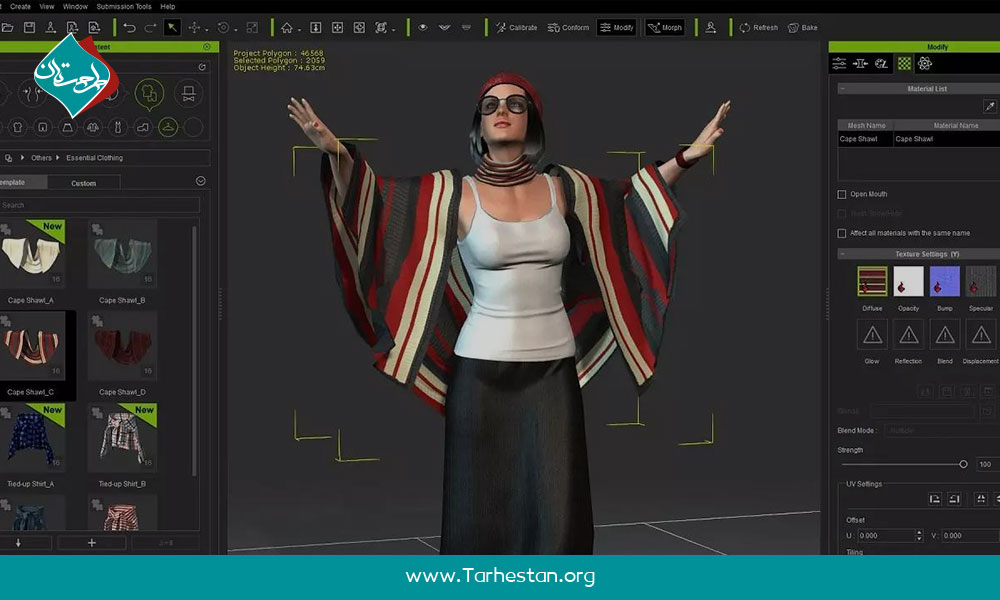Select the accessory hat category icon
The height and width of the screenshot is (600, 1000).
[x=188, y=94]
